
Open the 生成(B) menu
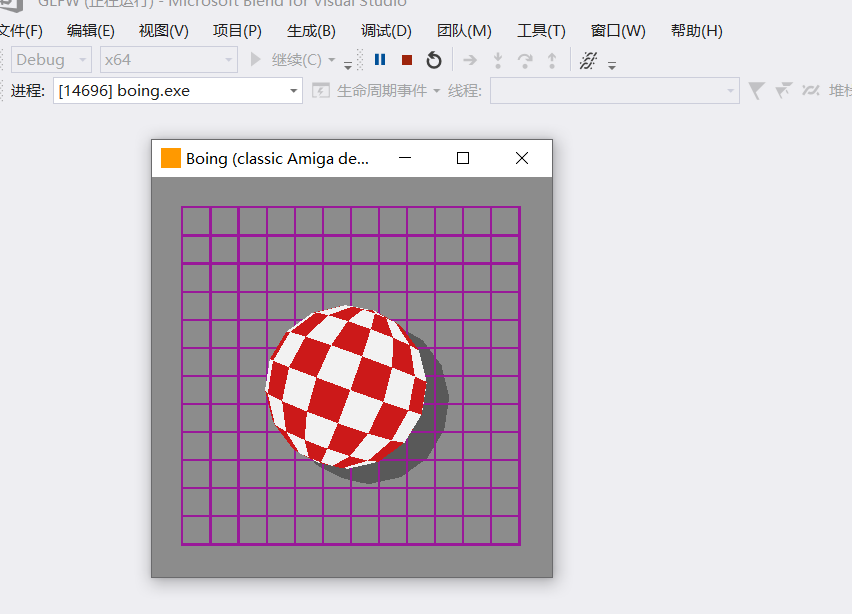(311, 31)
